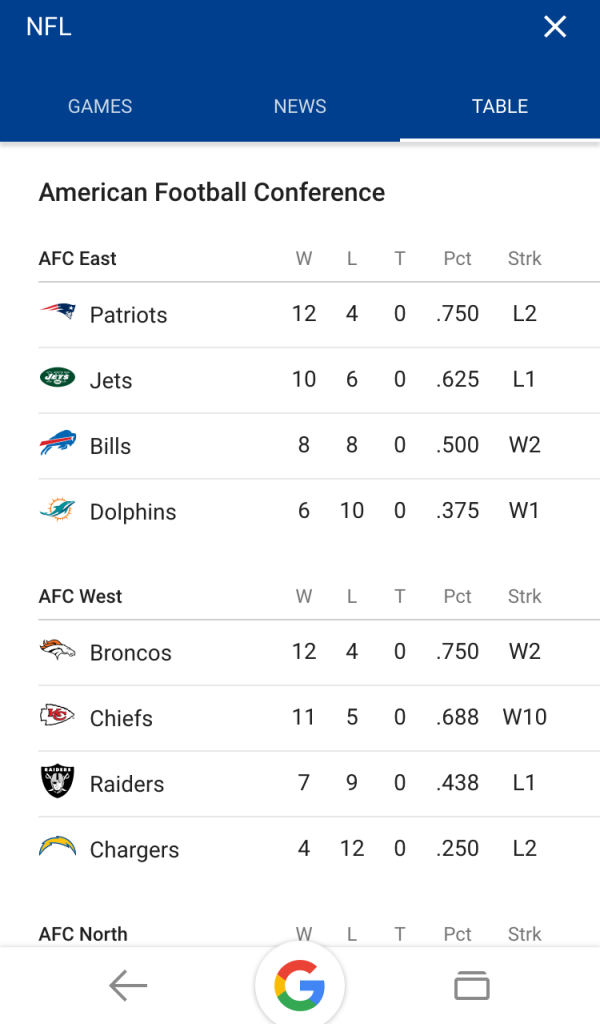
Task: Close the NFL panel
Action: 555,27
